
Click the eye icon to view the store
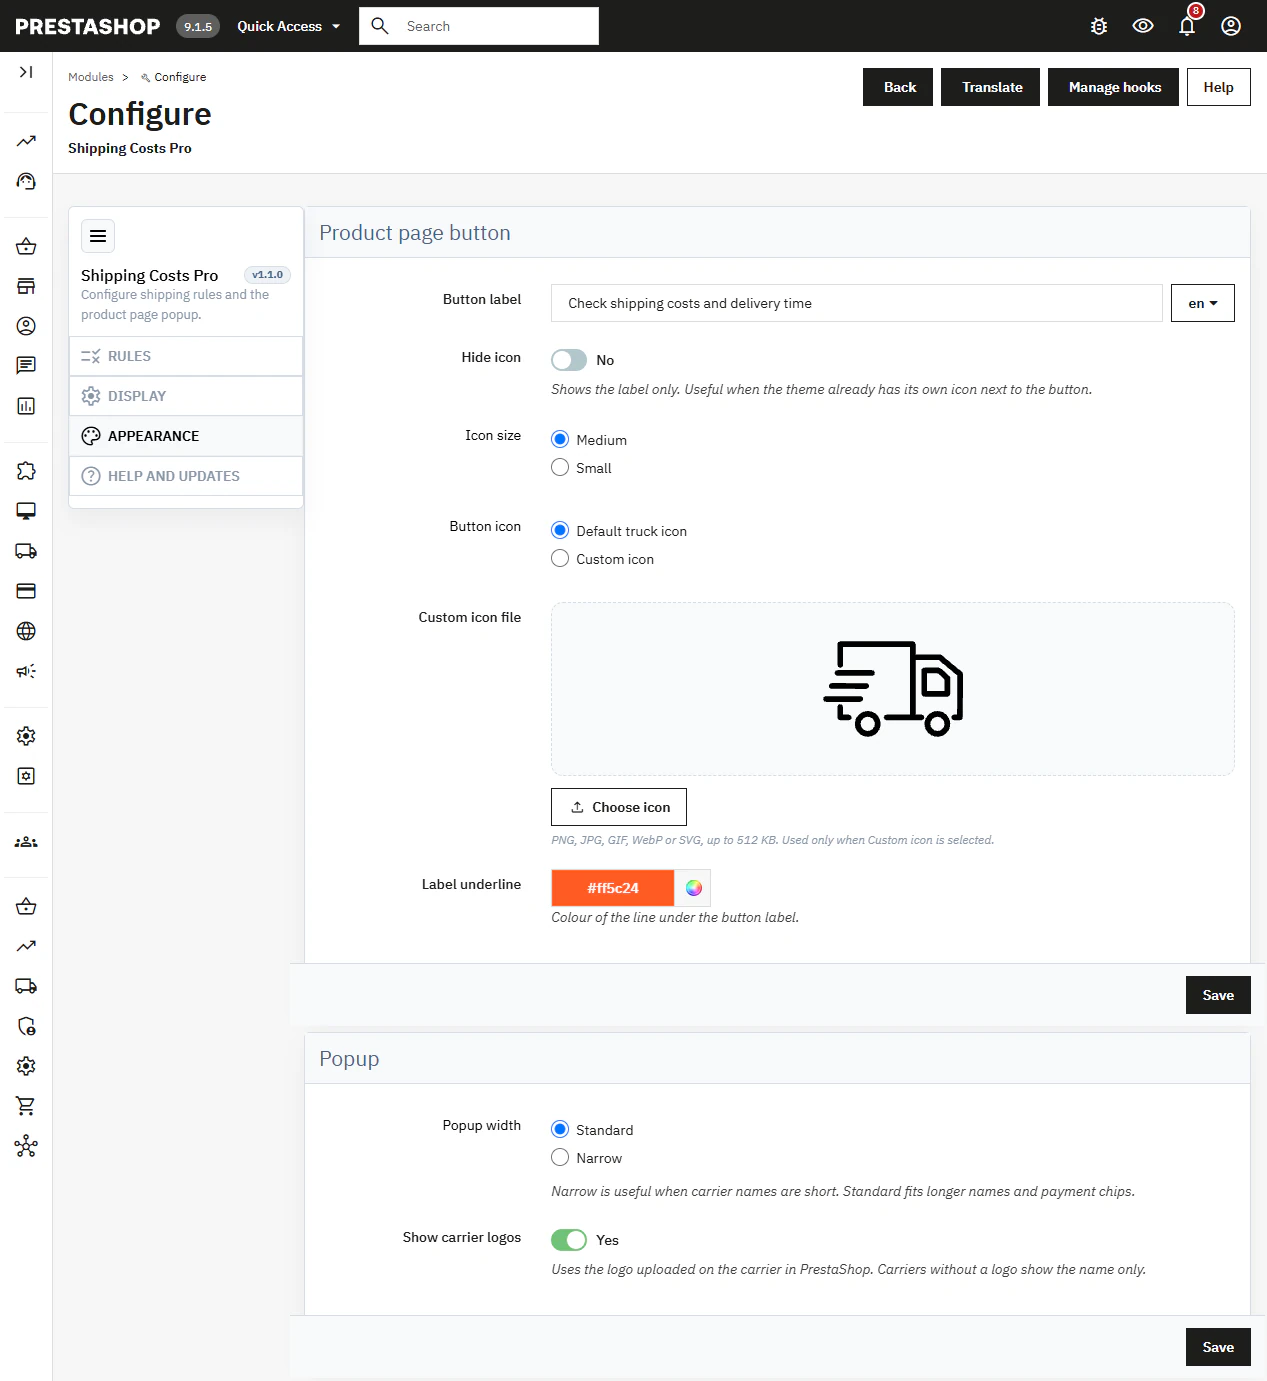point(1143,26)
